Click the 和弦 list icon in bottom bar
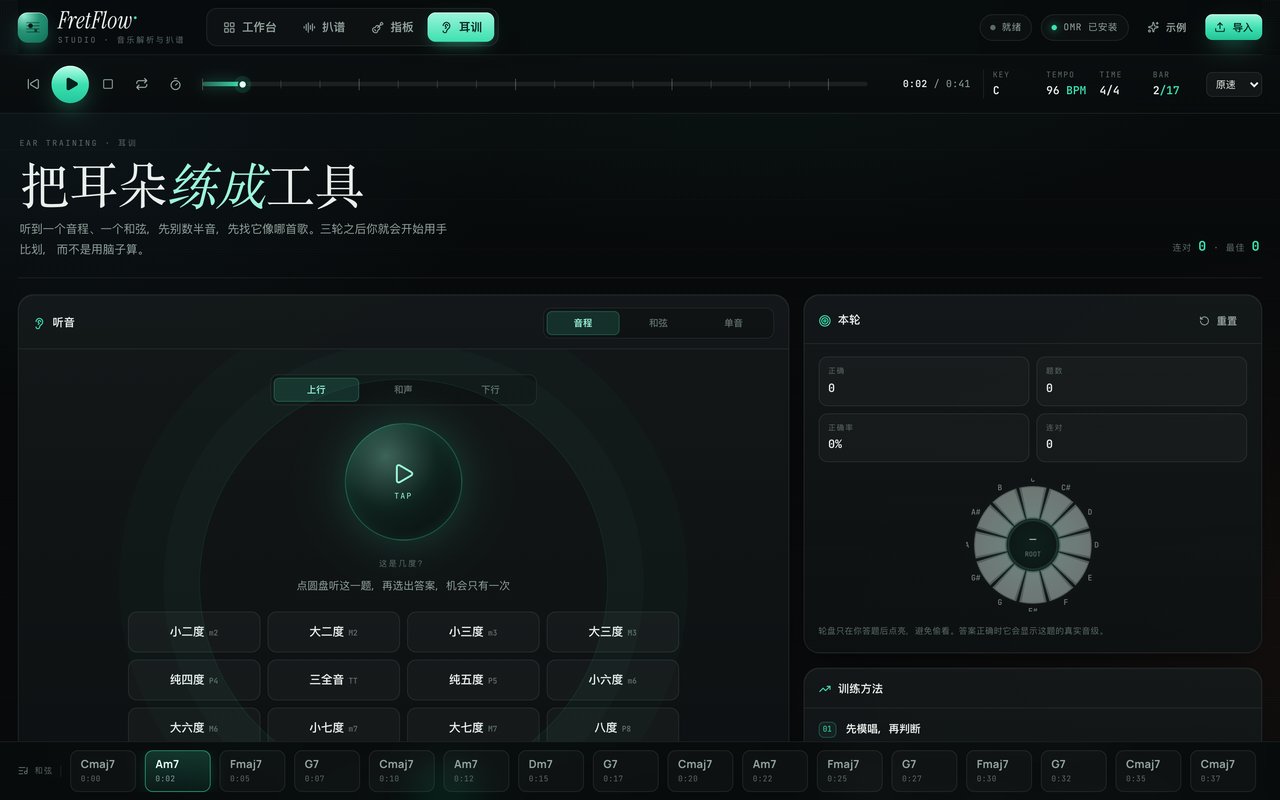The image size is (1280, 800). point(24,771)
